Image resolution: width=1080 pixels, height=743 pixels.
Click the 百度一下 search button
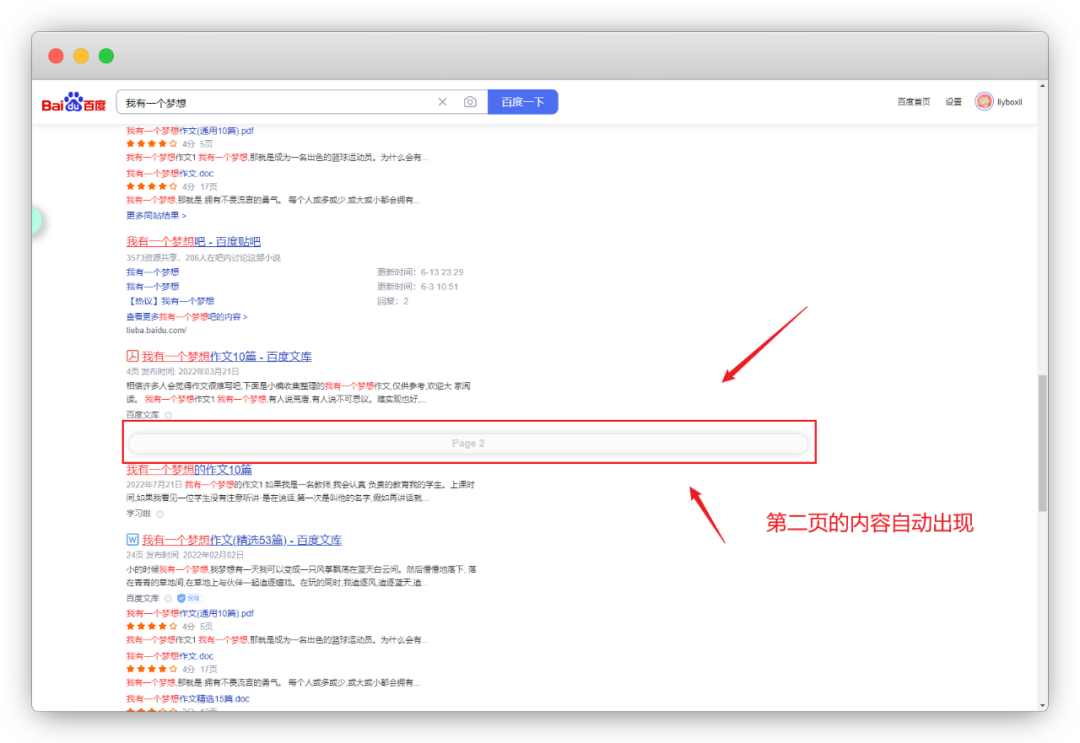pos(523,102)
